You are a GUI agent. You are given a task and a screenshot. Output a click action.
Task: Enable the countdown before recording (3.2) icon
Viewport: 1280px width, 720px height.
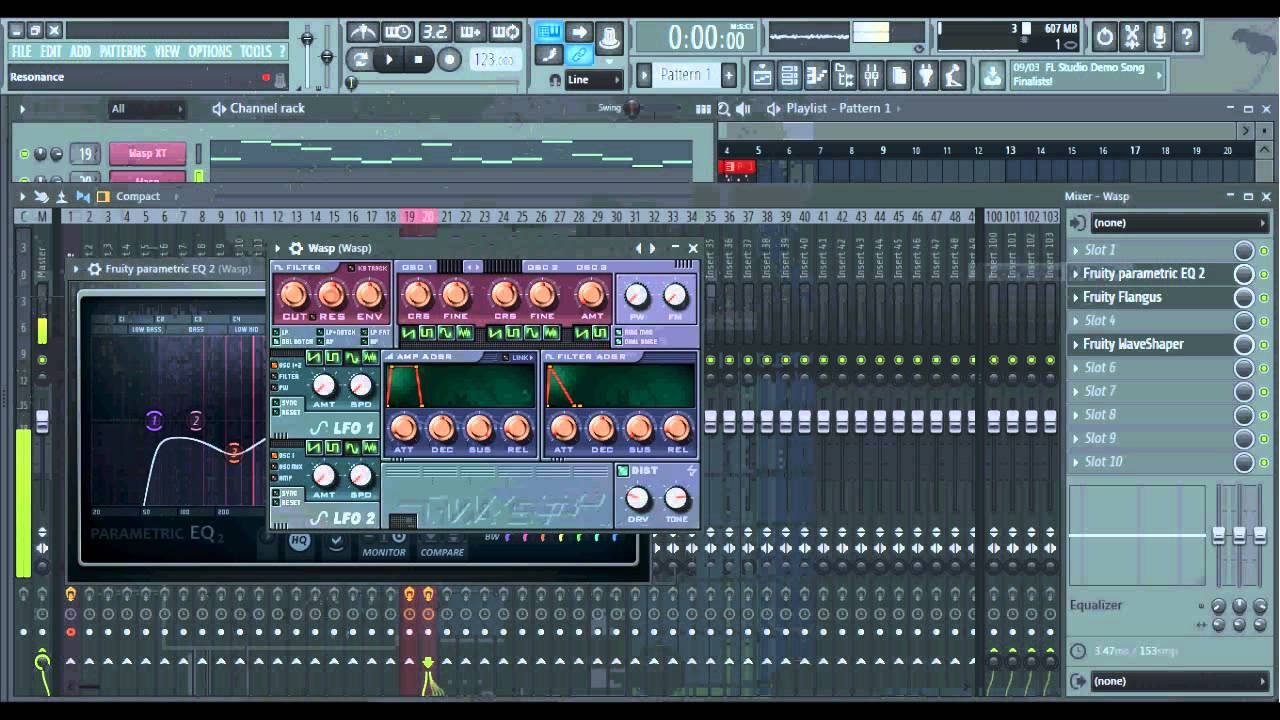point(434,32)
